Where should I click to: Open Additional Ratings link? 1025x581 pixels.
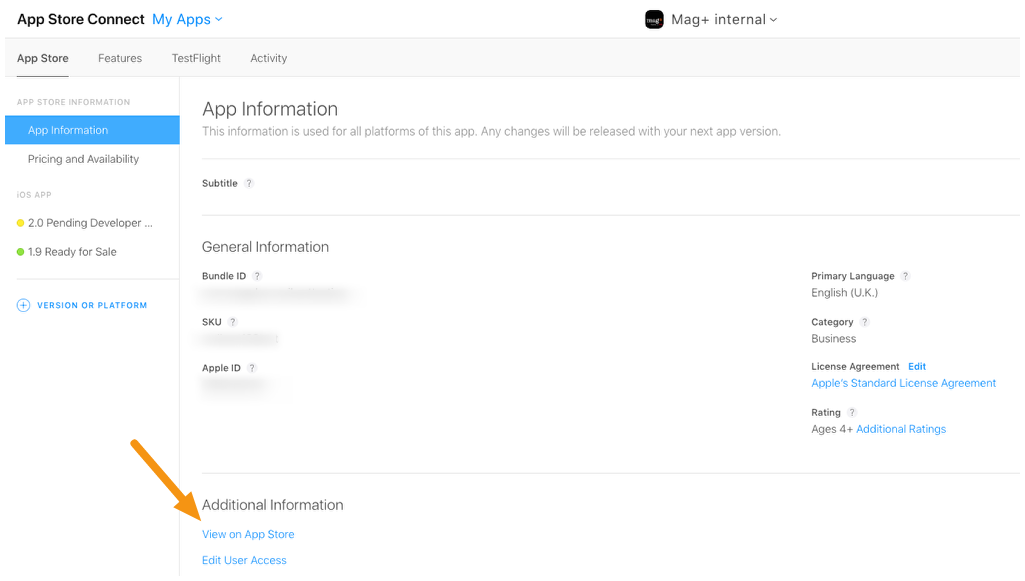click(901, 429)
